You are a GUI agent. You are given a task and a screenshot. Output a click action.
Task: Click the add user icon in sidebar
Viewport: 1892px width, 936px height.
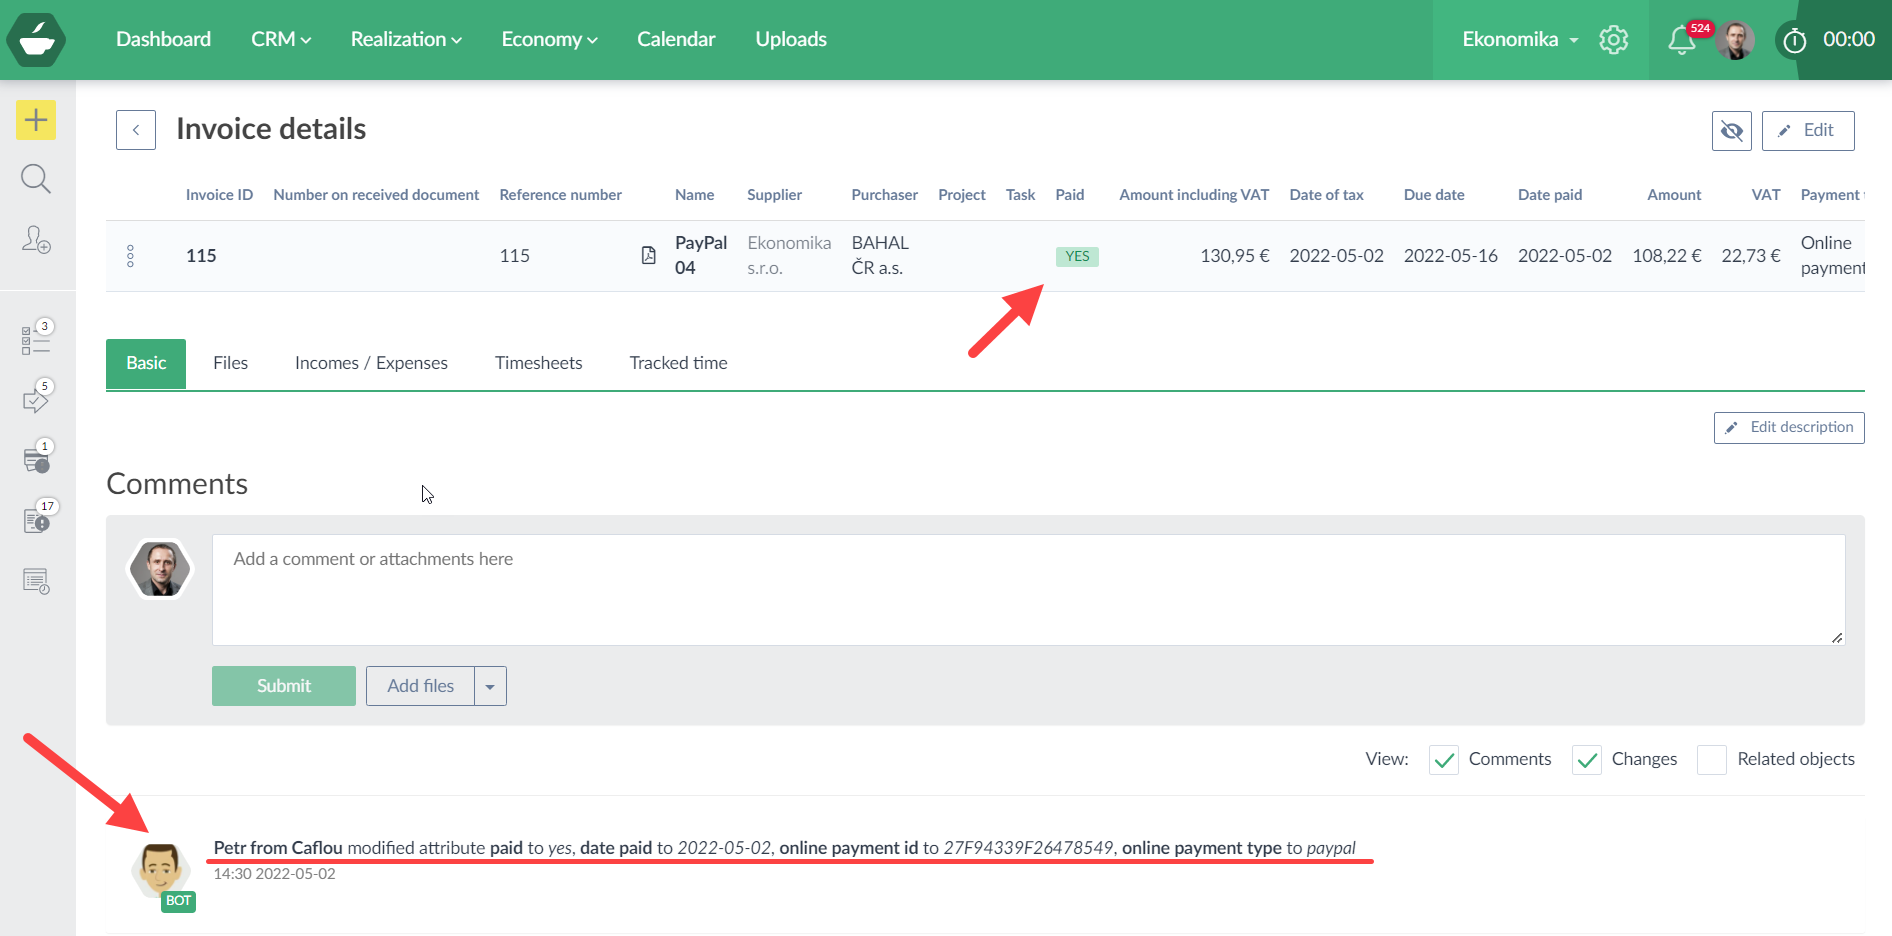click(36, 240)
